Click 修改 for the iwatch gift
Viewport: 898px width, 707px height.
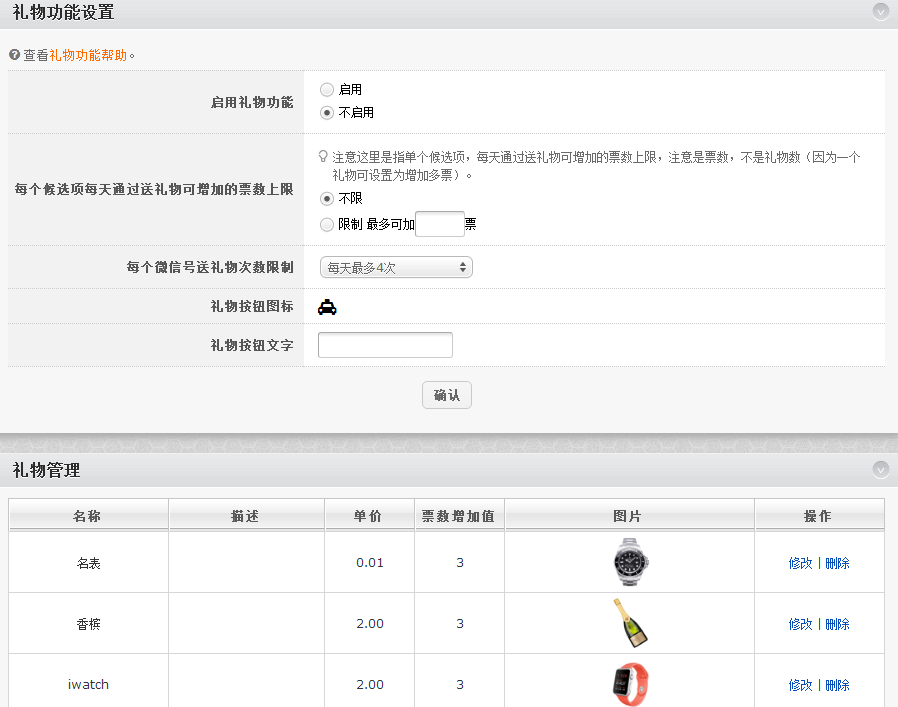tap(800, 685)
